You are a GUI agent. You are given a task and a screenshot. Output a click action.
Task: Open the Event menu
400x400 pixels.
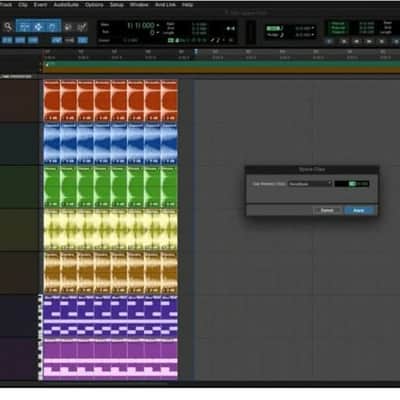click(40, 5)
